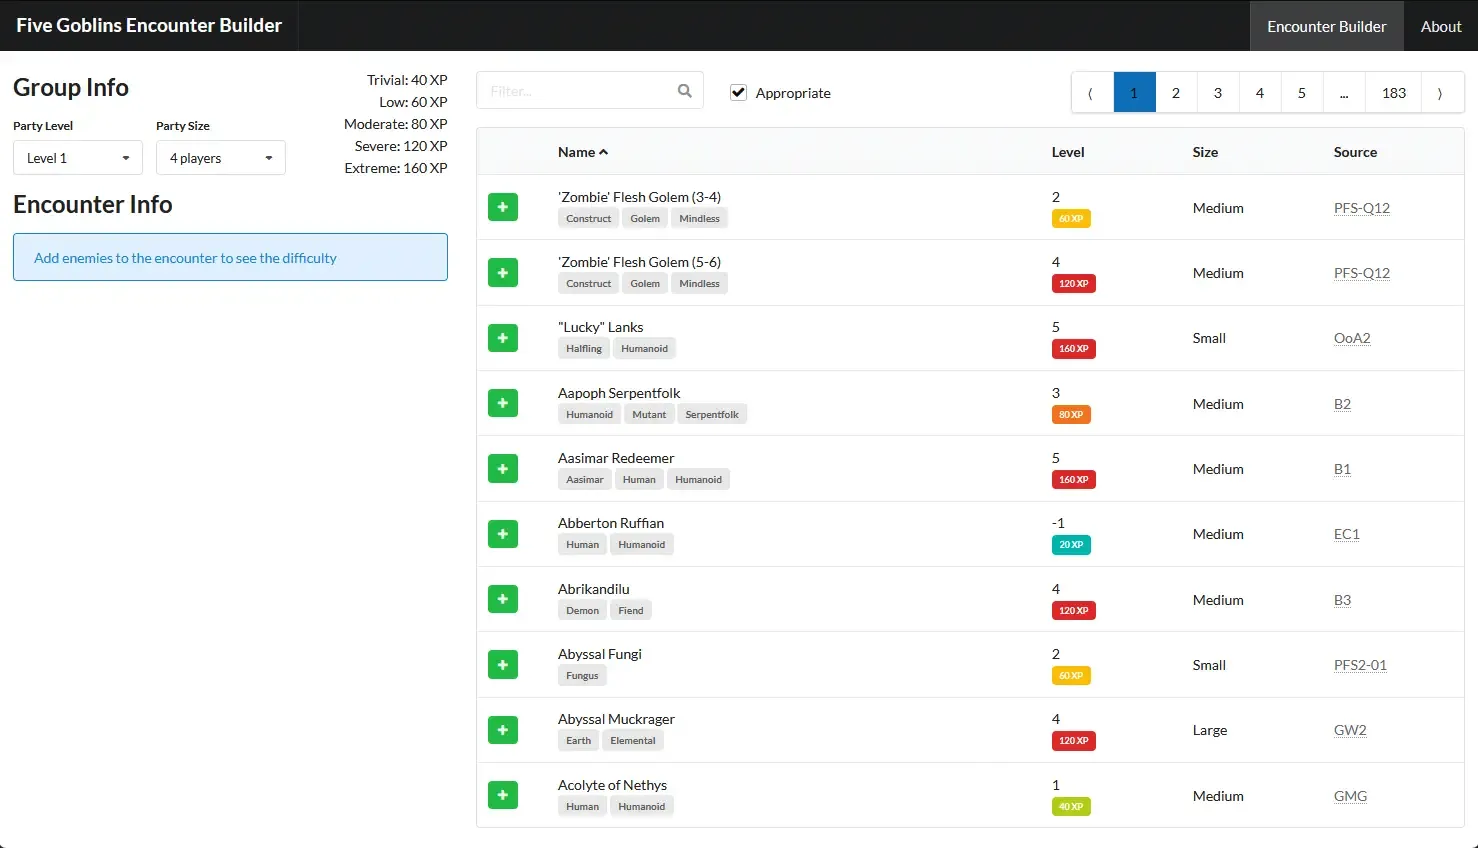The height and width of the screenshot is (848, 1478).
Task: Add Abyssal Muckrager to encounter
Action: pyautogui.click(x=503, y=730)
